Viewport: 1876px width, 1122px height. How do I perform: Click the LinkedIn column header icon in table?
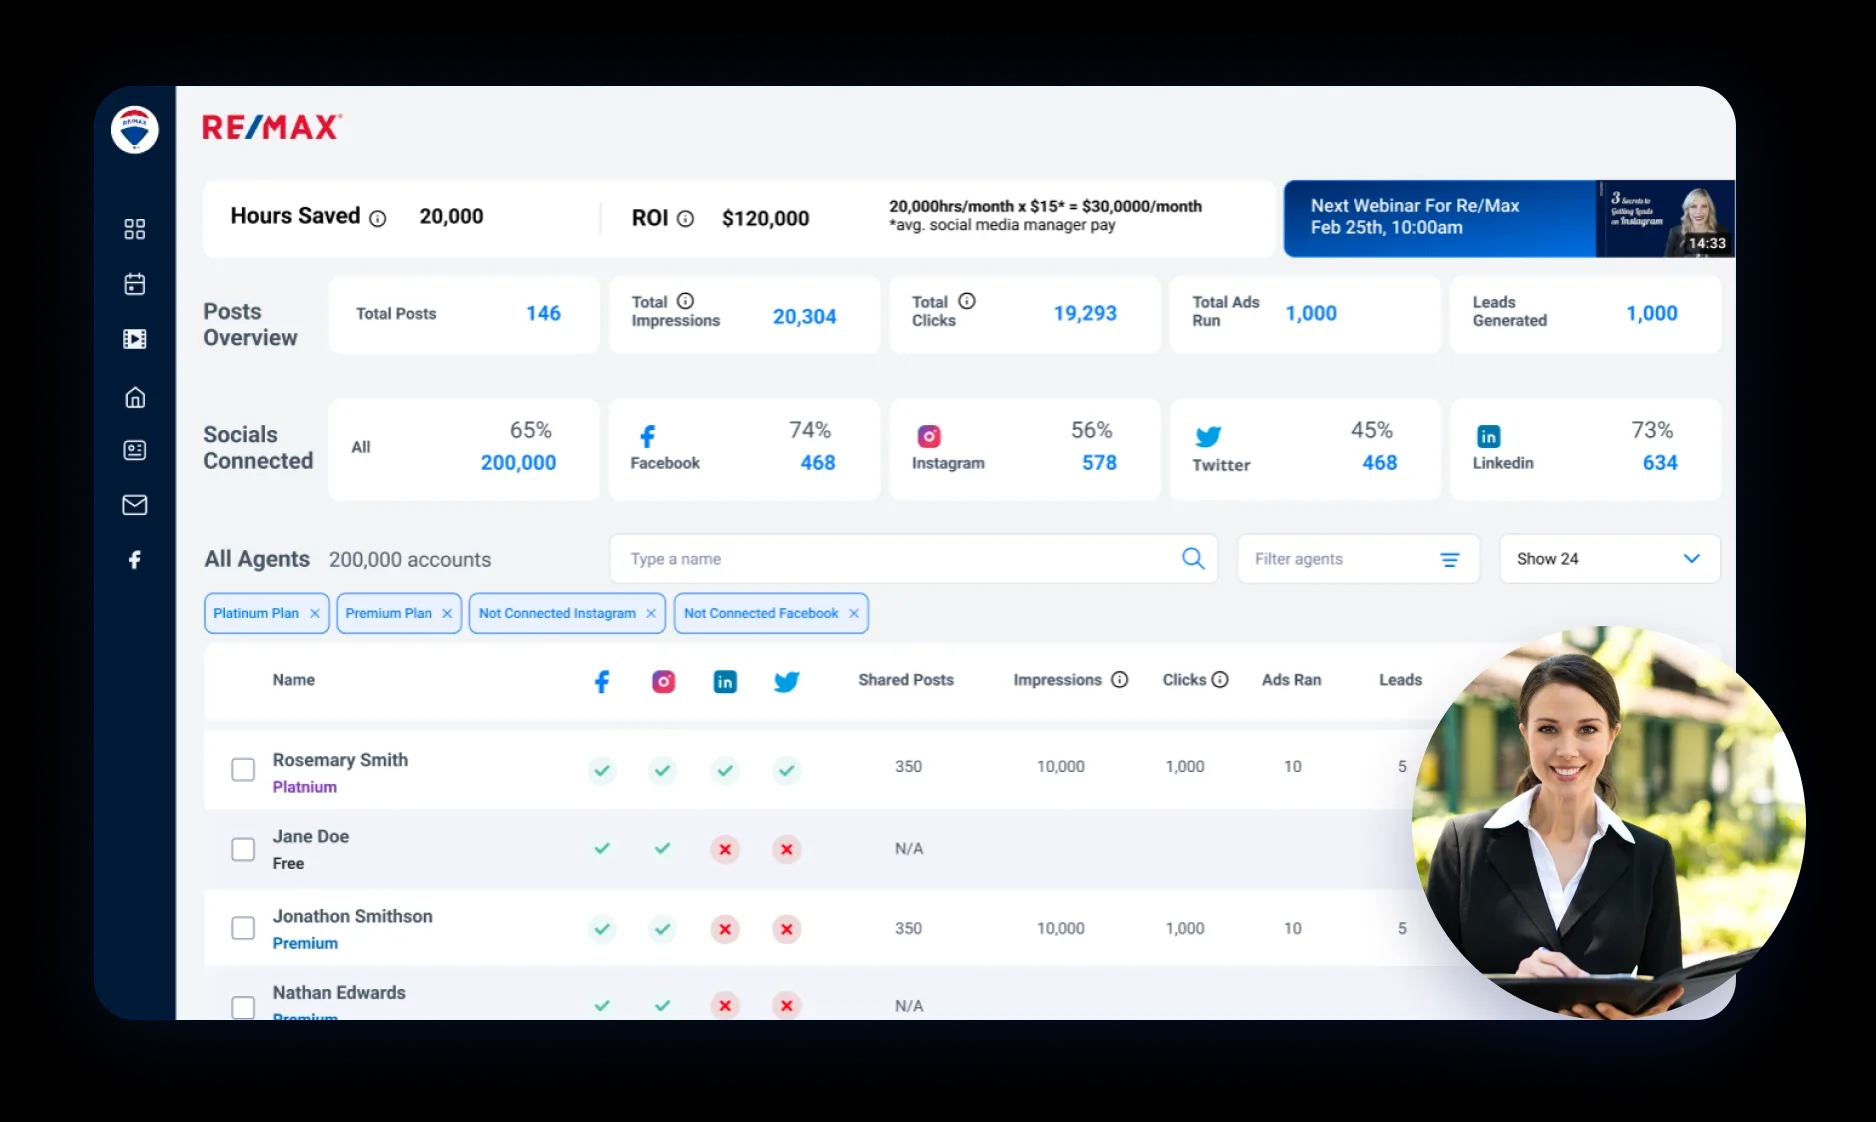725,681
